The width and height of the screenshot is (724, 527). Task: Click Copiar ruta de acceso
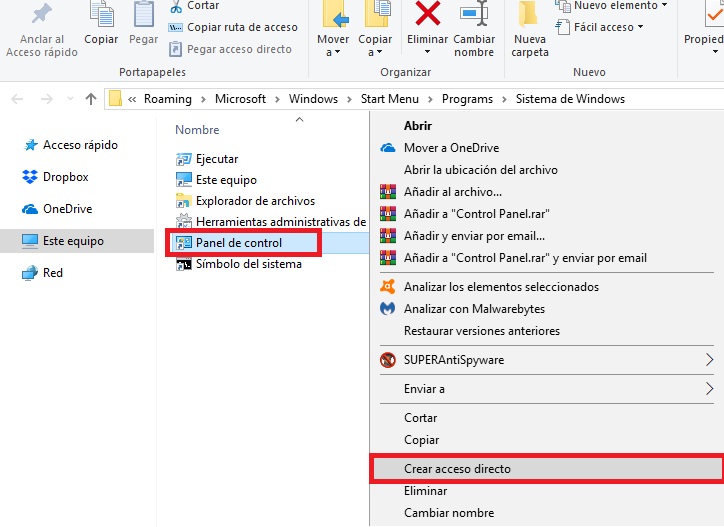(x=242, y=27)
